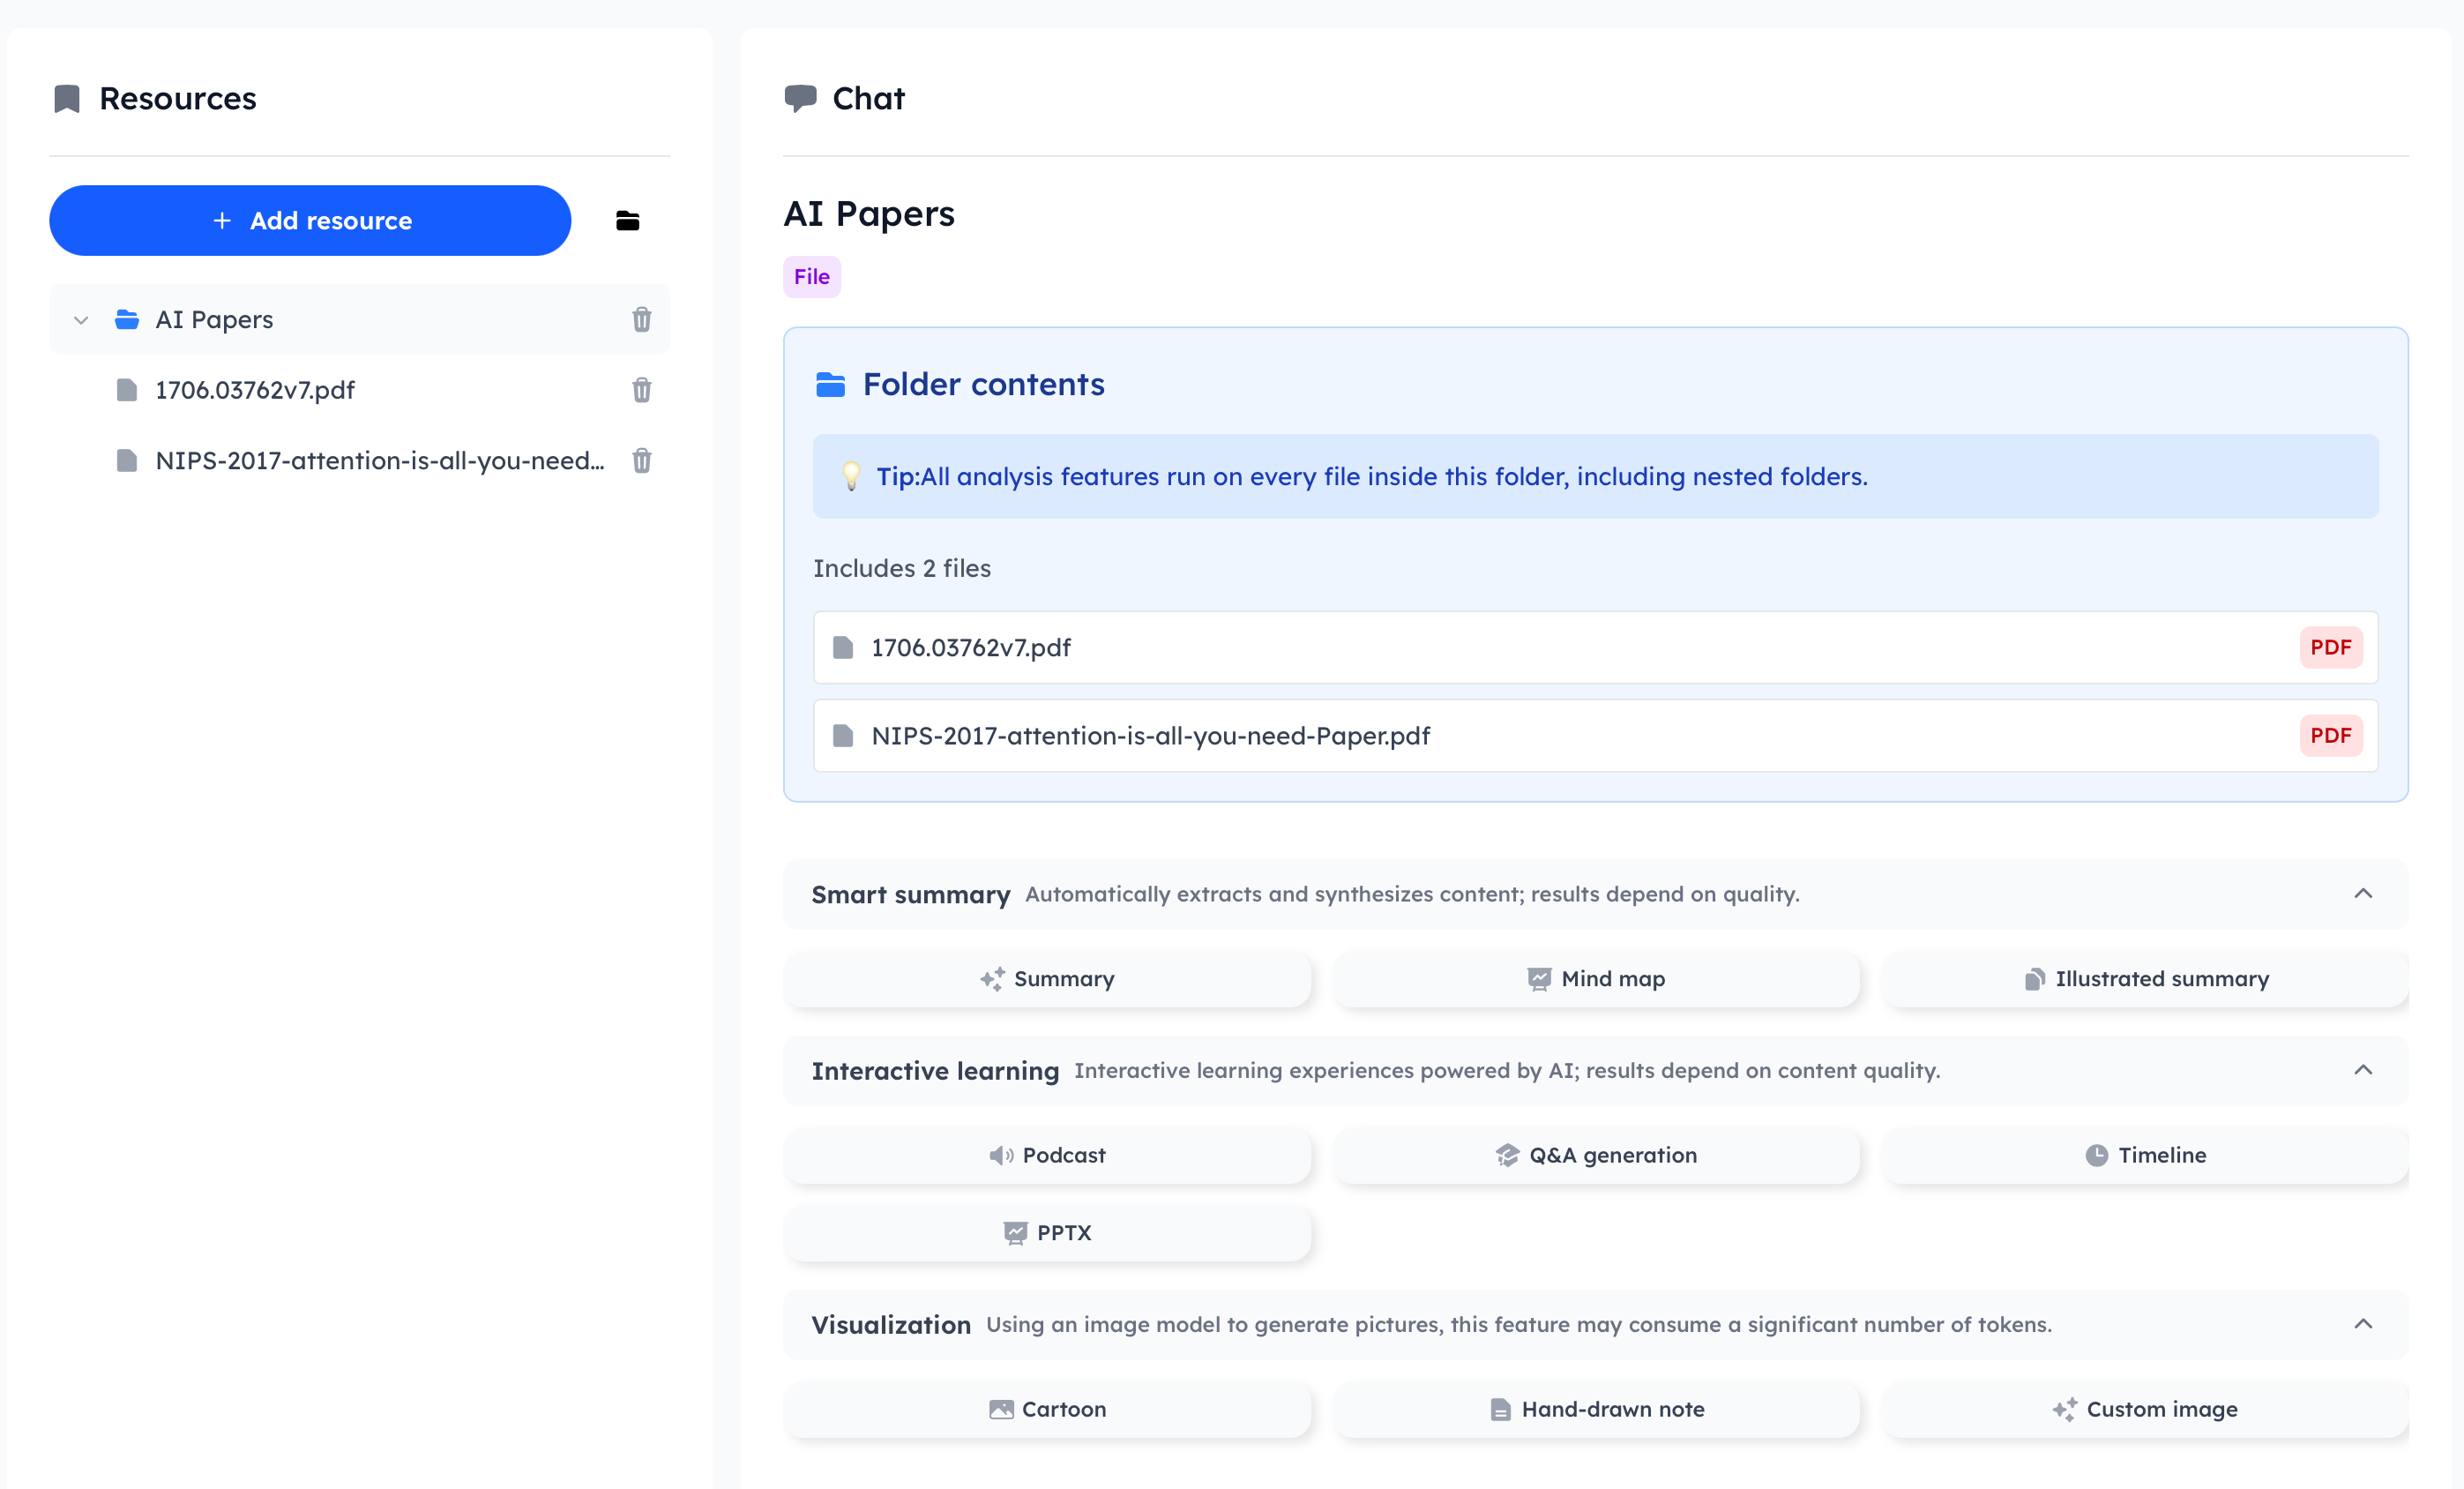Collapse the Interactive learning section

(2363, 1070)
